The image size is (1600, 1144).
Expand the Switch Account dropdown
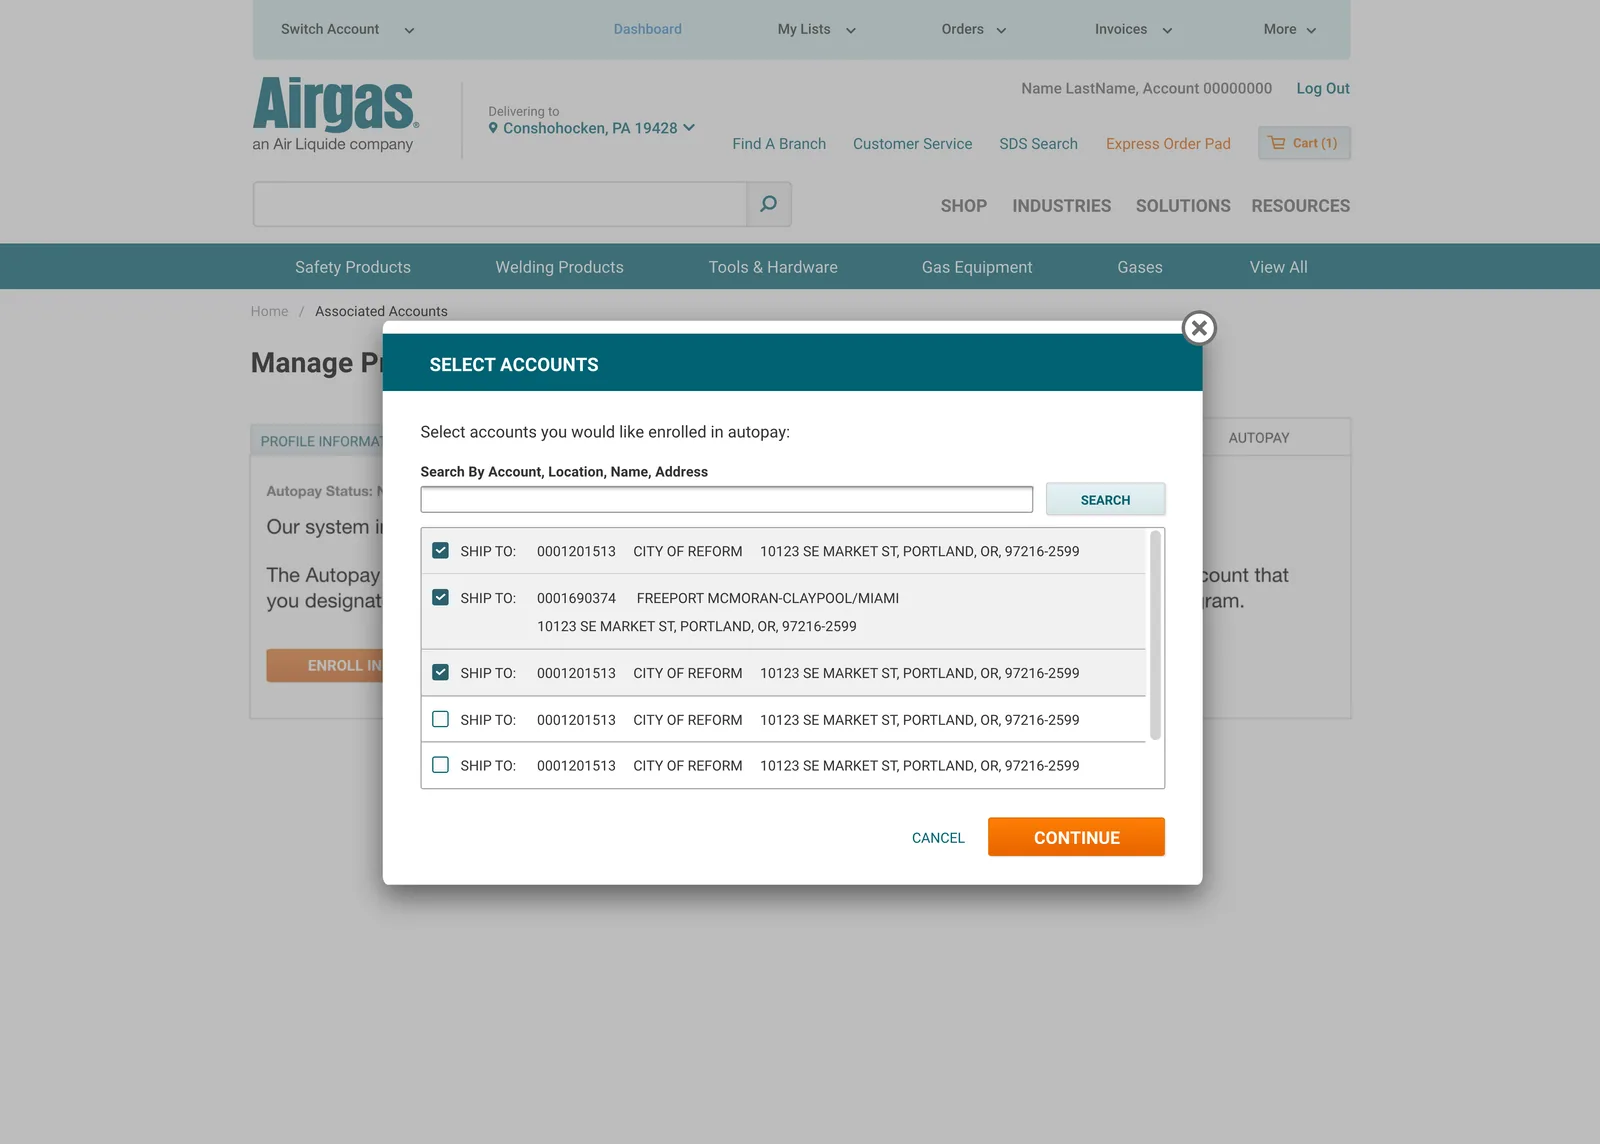pyautogui.click(x=347, y=29)
